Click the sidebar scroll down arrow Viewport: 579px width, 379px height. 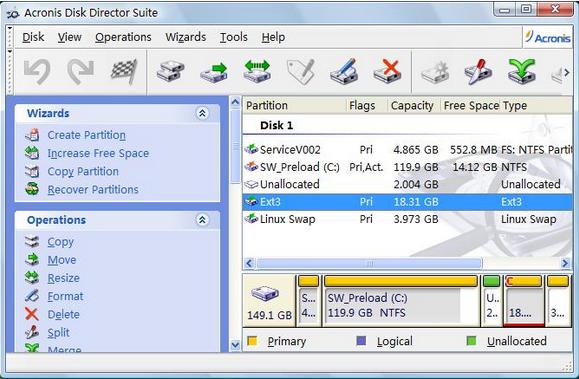tap(235, 345)
